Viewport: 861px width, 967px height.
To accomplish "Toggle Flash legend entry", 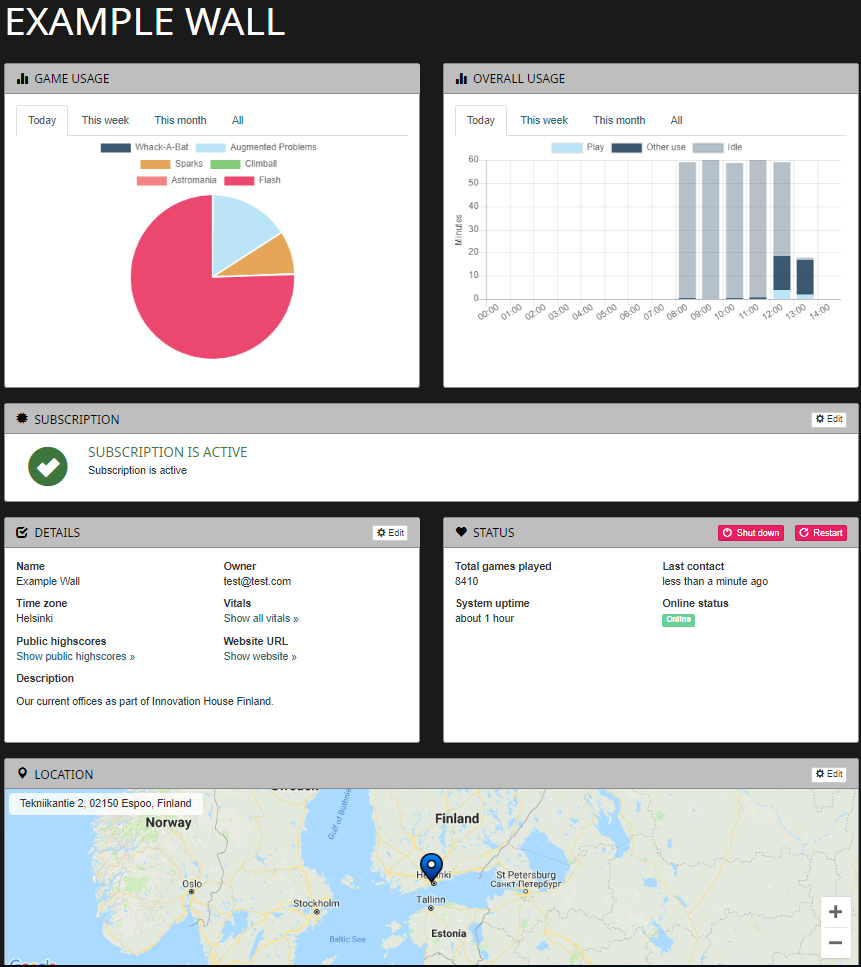I will pos(252,181).
